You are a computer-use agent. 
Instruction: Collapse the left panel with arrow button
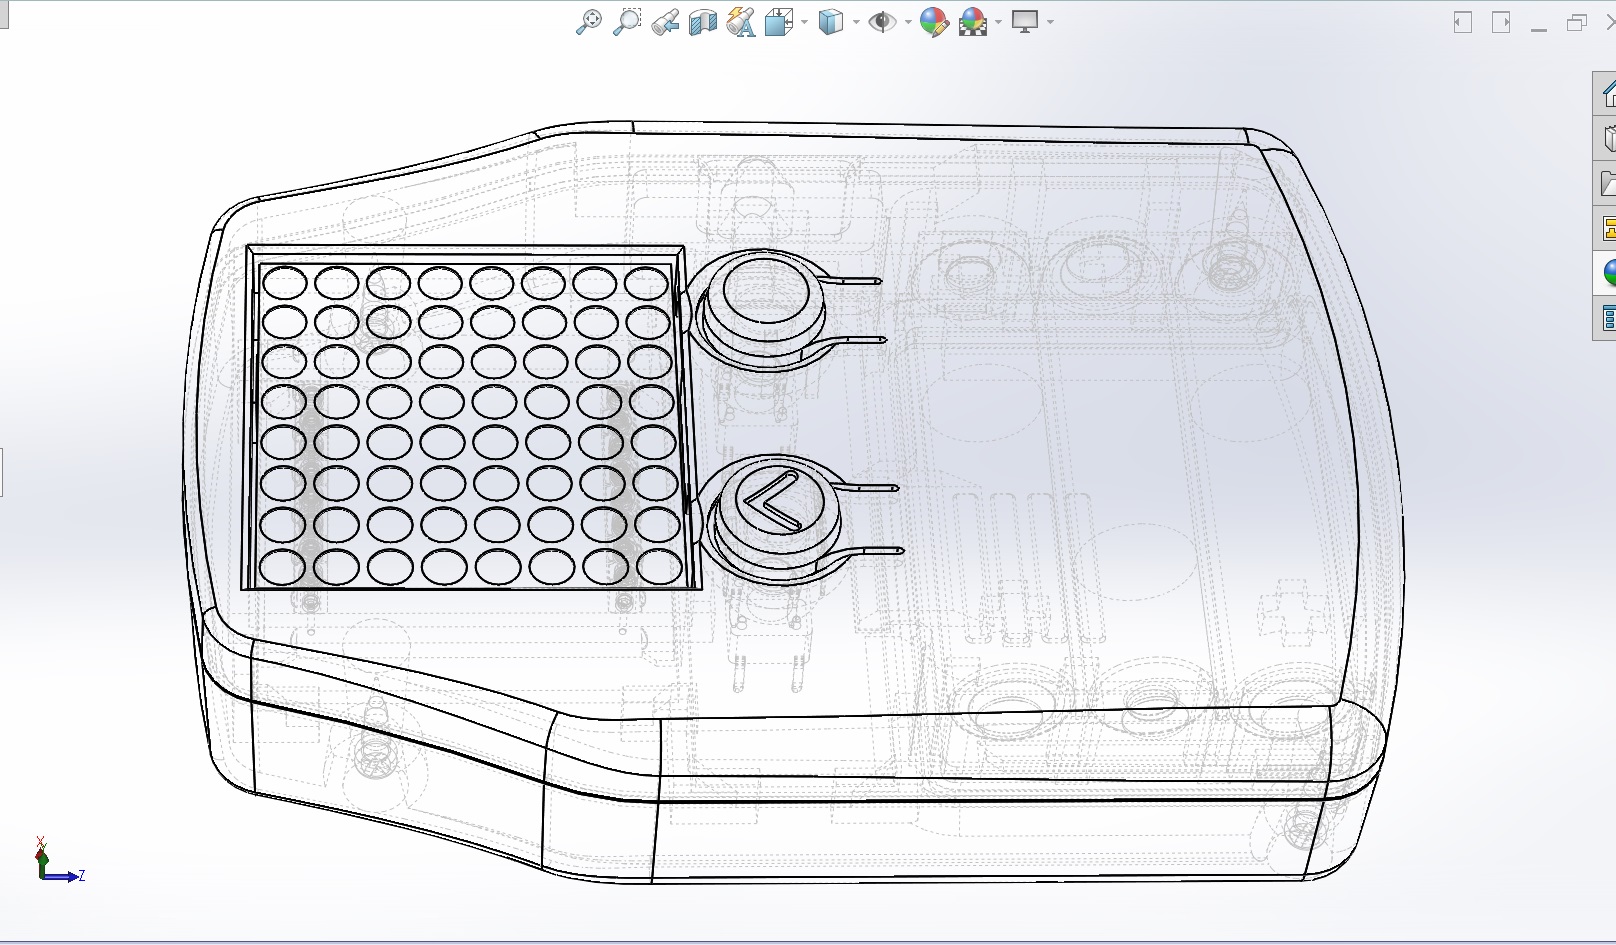(1463, 22)
